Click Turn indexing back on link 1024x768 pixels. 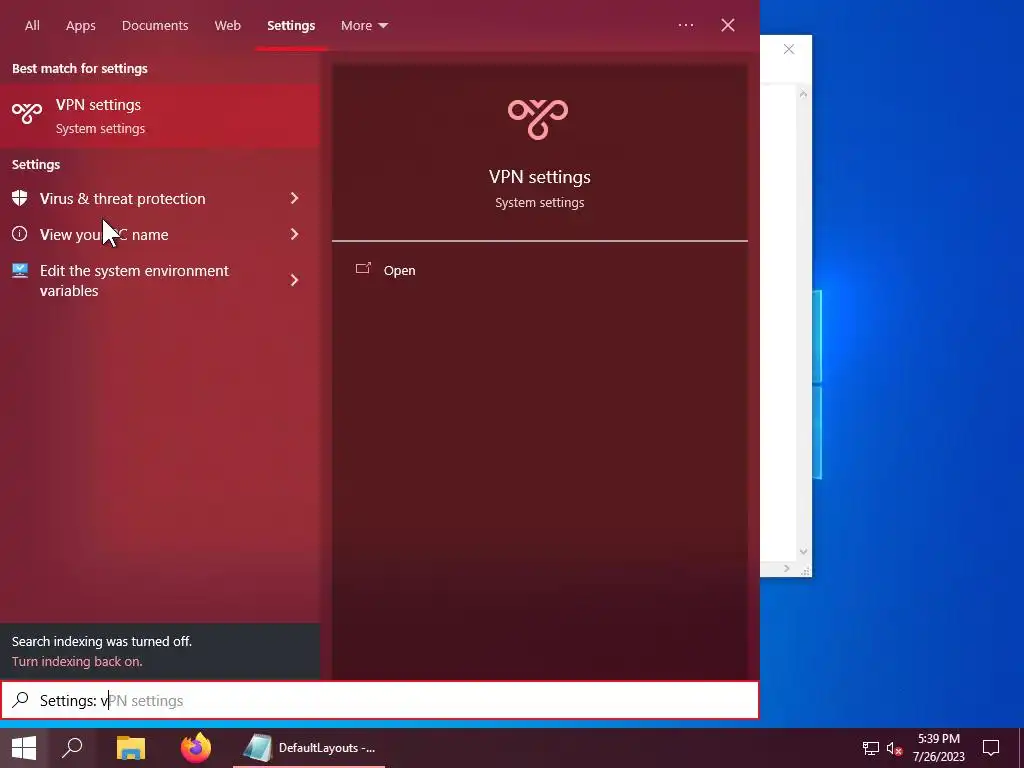tap(77, 661)
